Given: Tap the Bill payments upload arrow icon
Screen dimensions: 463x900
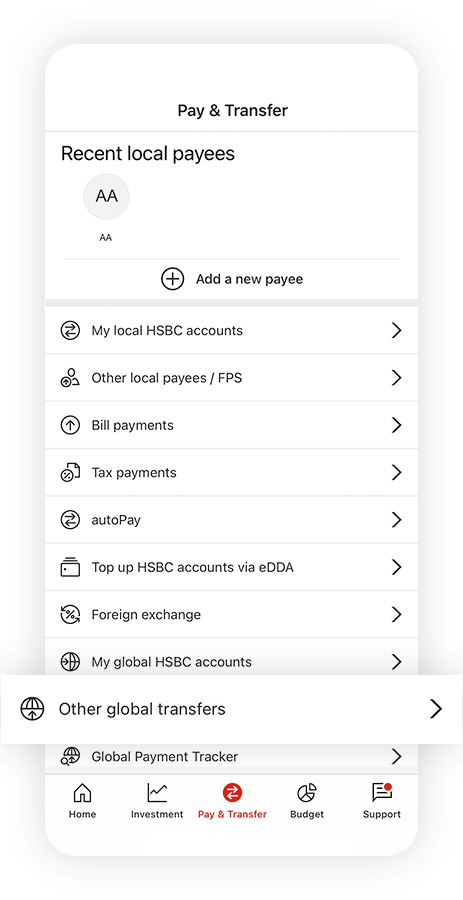Looking at the screenshot, I should [x=70, y=425].
